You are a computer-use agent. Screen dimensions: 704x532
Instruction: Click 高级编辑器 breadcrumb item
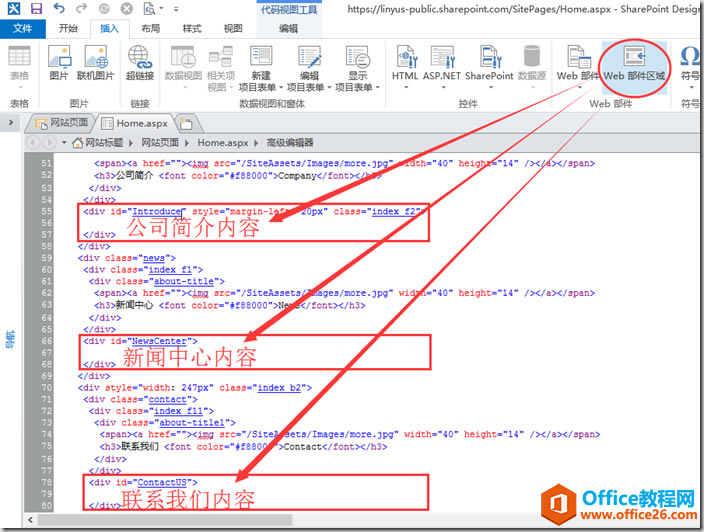click(288, 143)
